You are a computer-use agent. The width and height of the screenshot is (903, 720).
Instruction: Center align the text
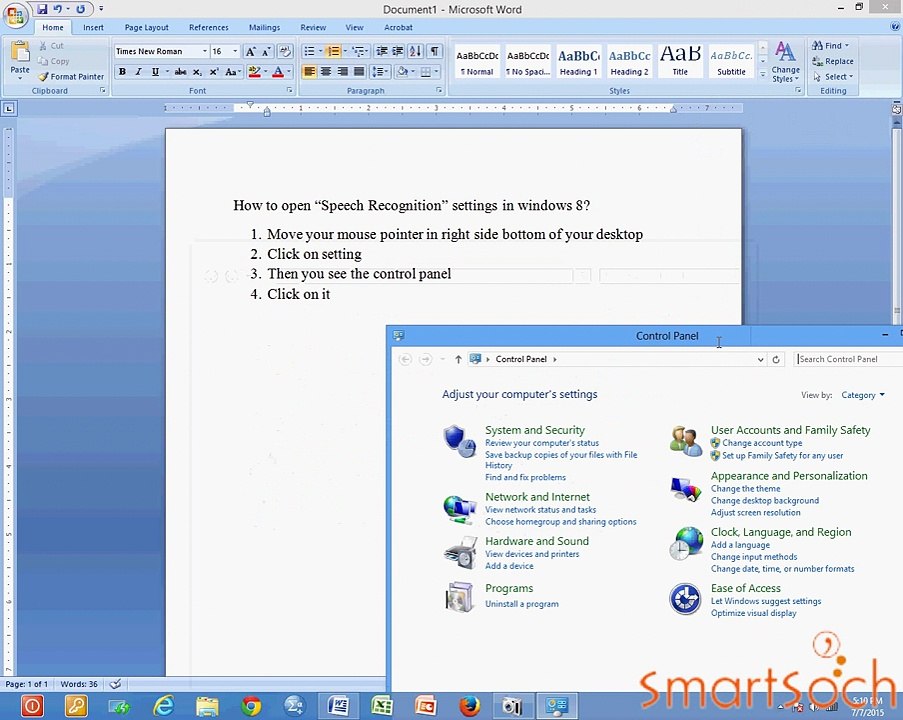pos(326,72)
